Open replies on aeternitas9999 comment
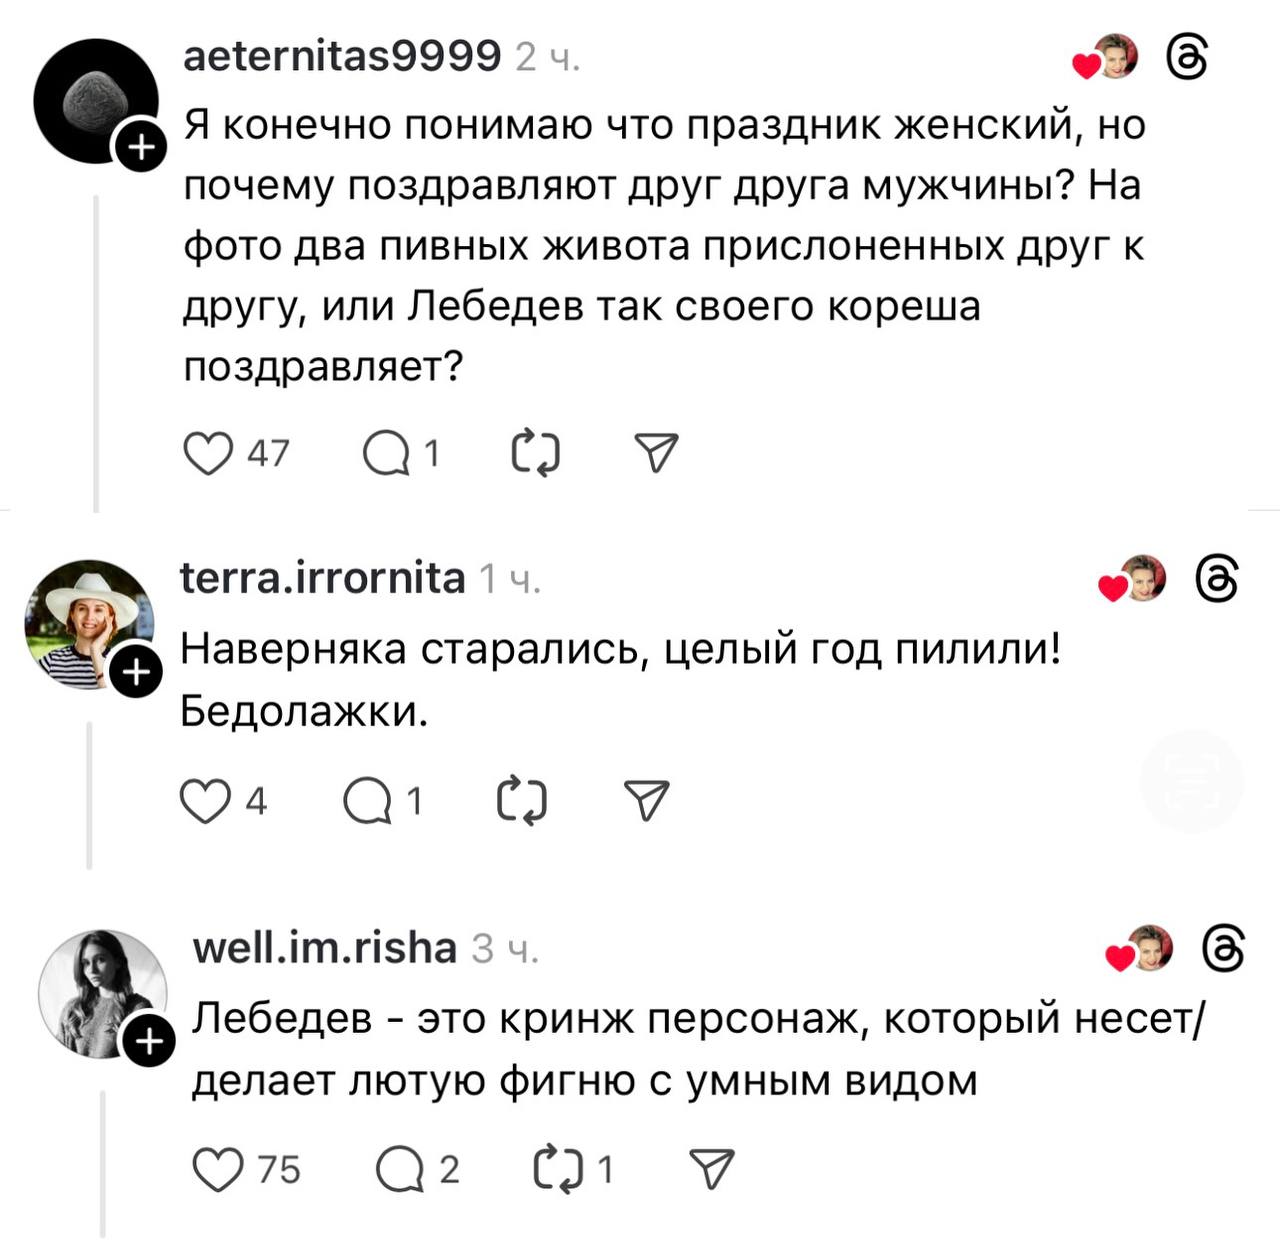1280x1241 pixels. [387, 455]
